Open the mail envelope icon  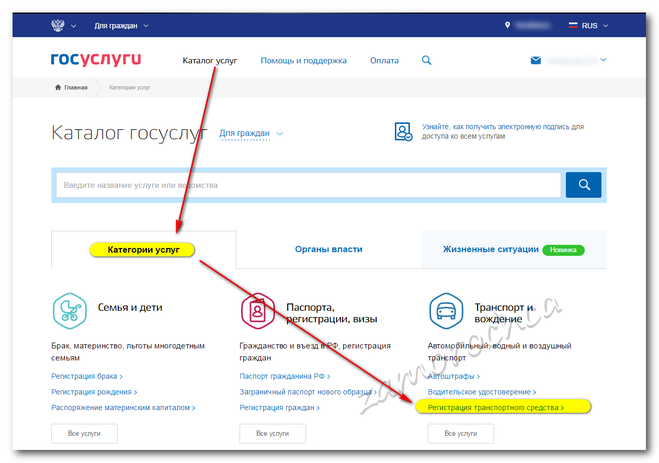tap(536, 61)
